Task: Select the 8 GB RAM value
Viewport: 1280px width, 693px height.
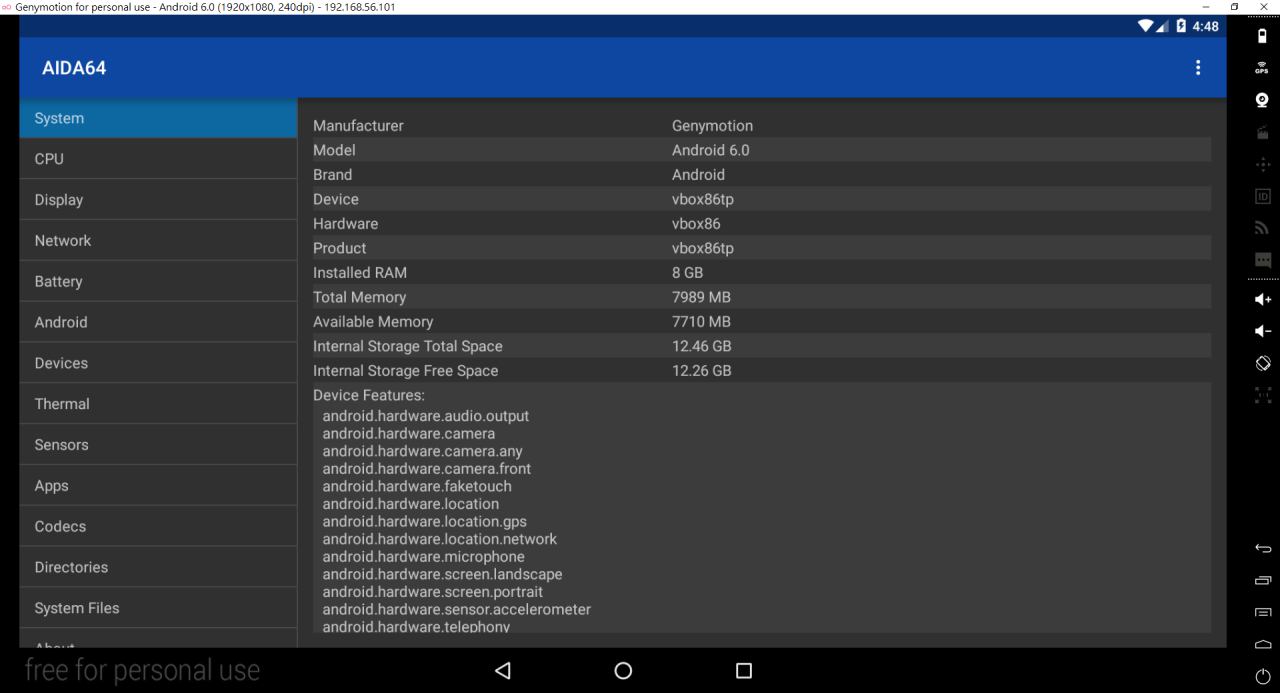Action: pyautogui.click(x=687, y=272)
